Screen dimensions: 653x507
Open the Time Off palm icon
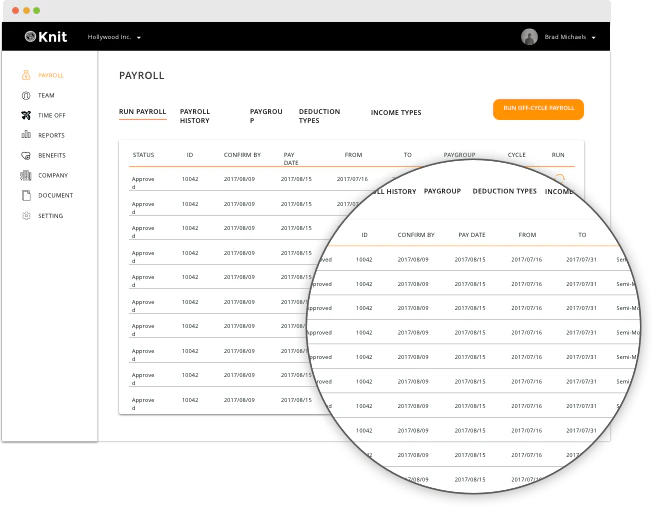(x=26, y=115)
